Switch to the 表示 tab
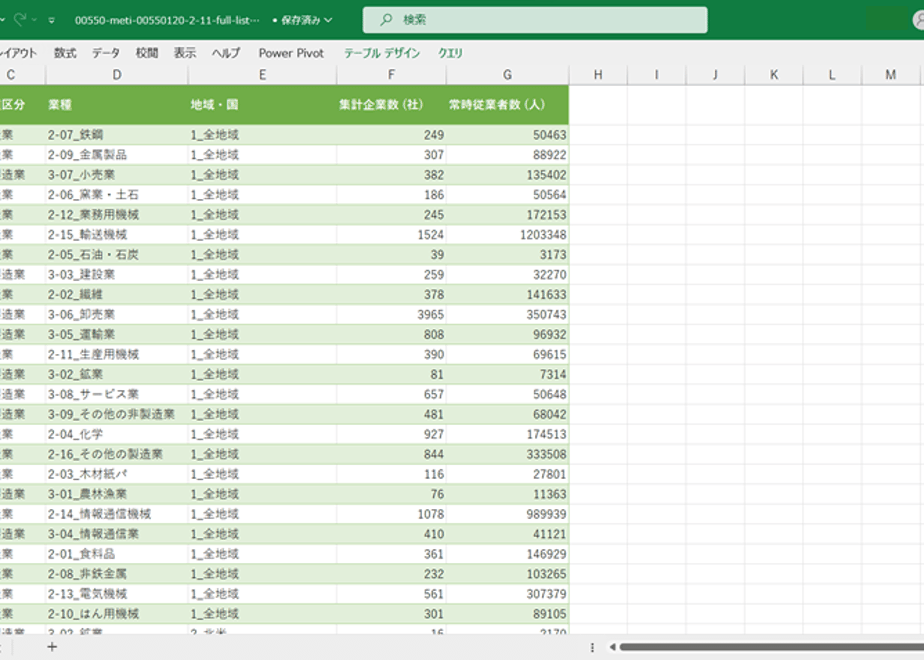 point(185,53)
